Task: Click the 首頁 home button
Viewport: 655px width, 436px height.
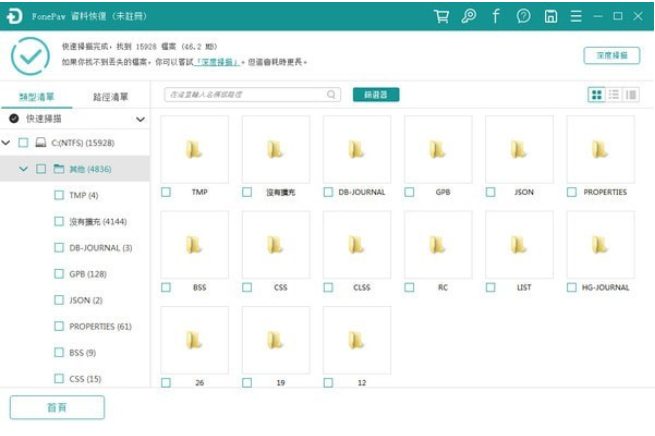Action: 57,407
